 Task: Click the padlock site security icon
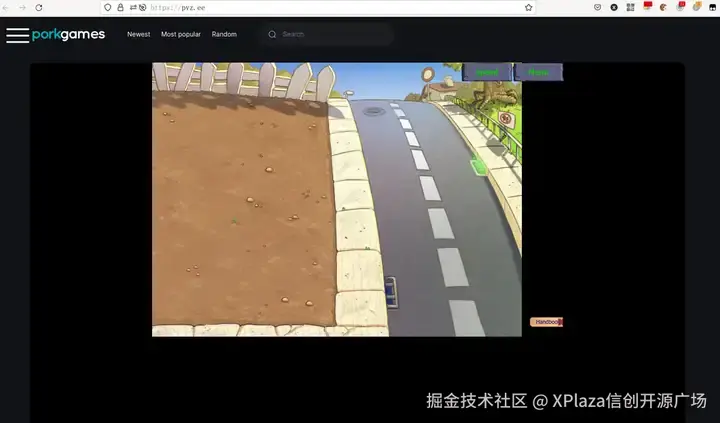tap(120, 7)
